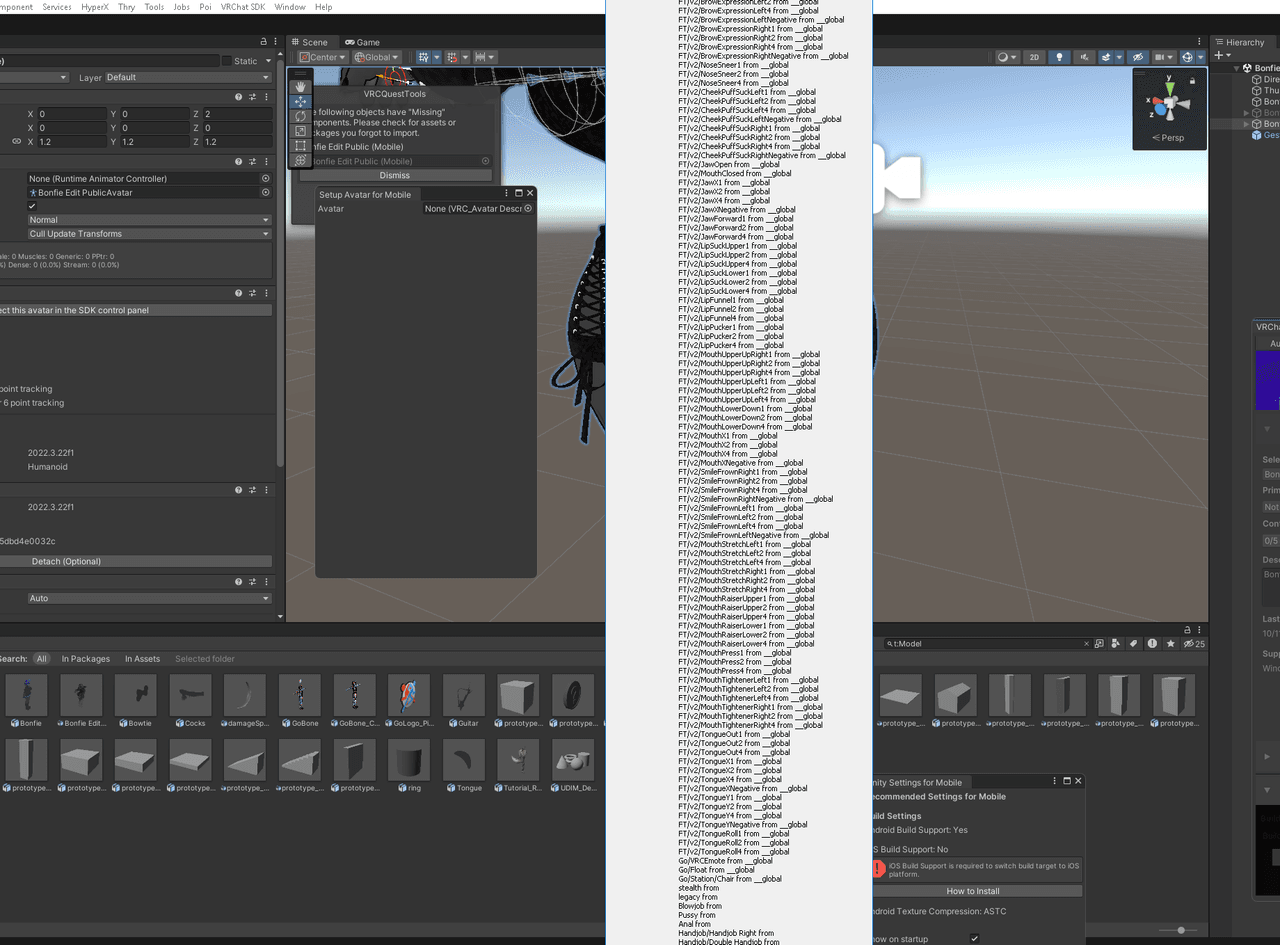Select the Move tool in Scene toolbar
Image resolution: width=1280 pixels, height=945 pixels.
(x=300, y=102)
